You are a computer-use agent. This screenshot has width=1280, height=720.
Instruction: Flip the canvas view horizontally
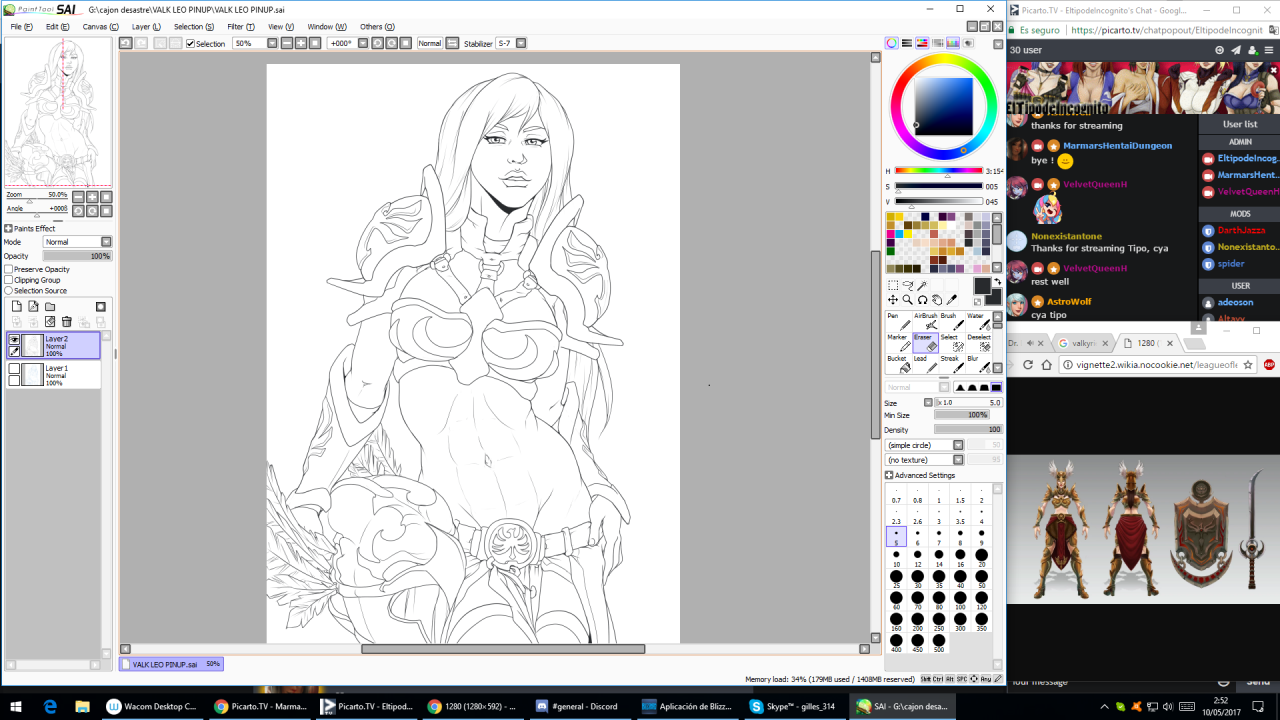tap(452, 43)
